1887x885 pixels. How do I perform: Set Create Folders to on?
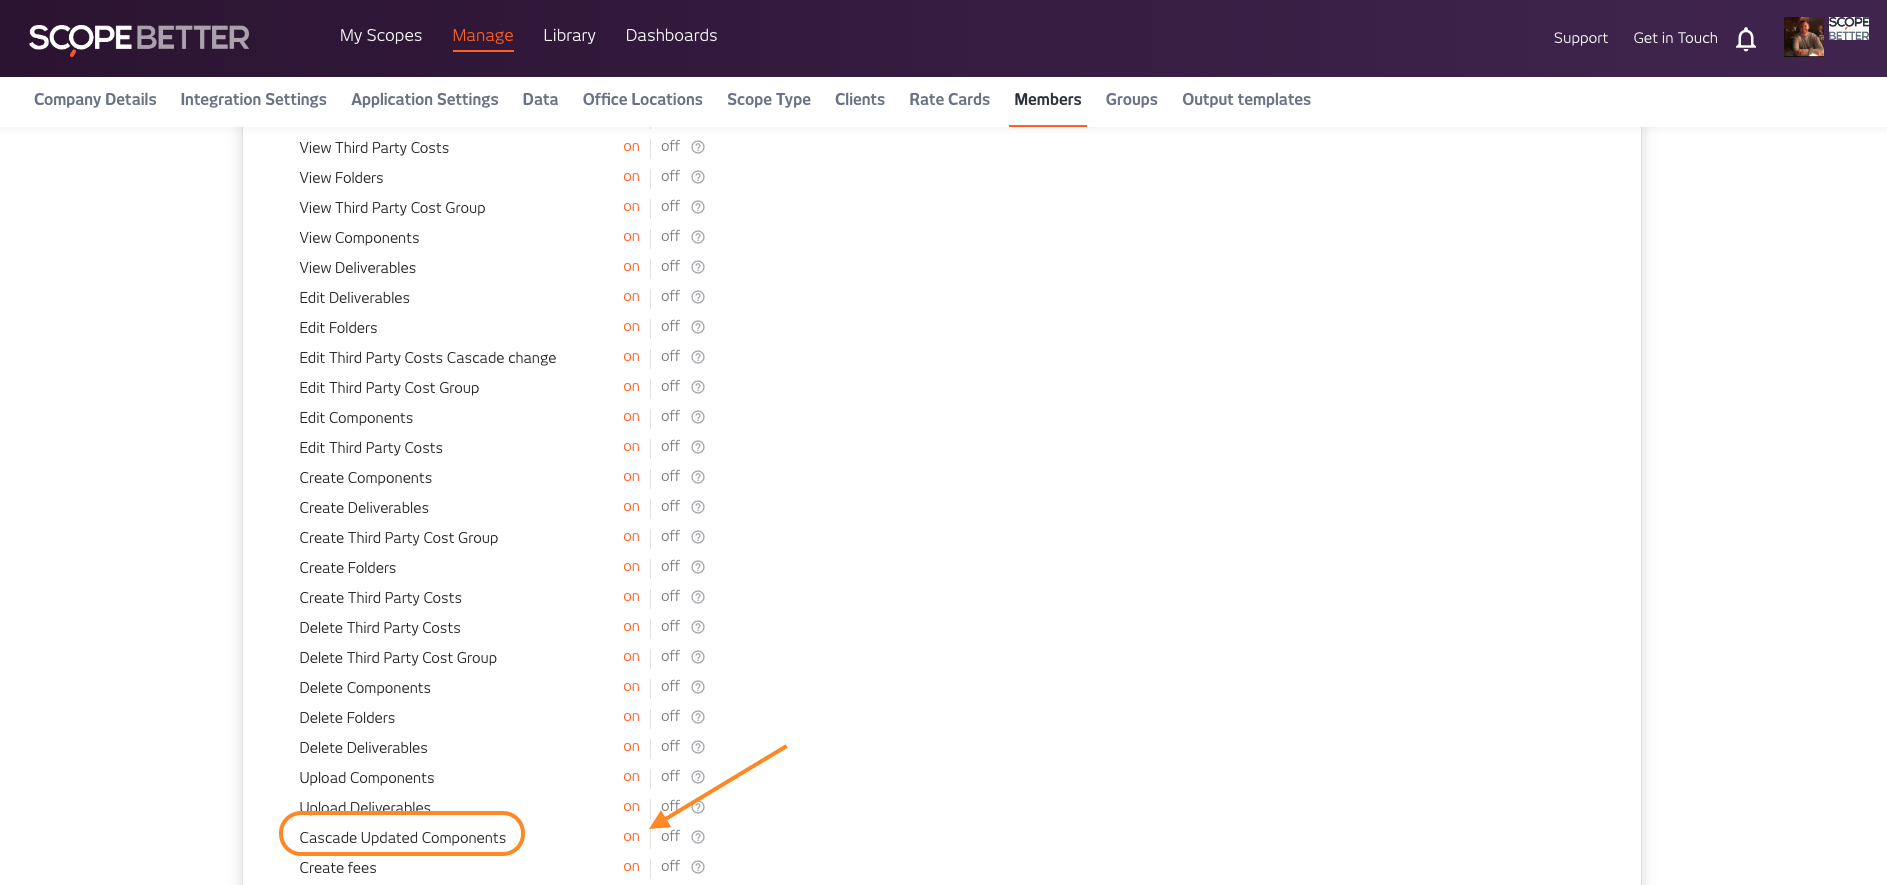[x=631, y=567]
